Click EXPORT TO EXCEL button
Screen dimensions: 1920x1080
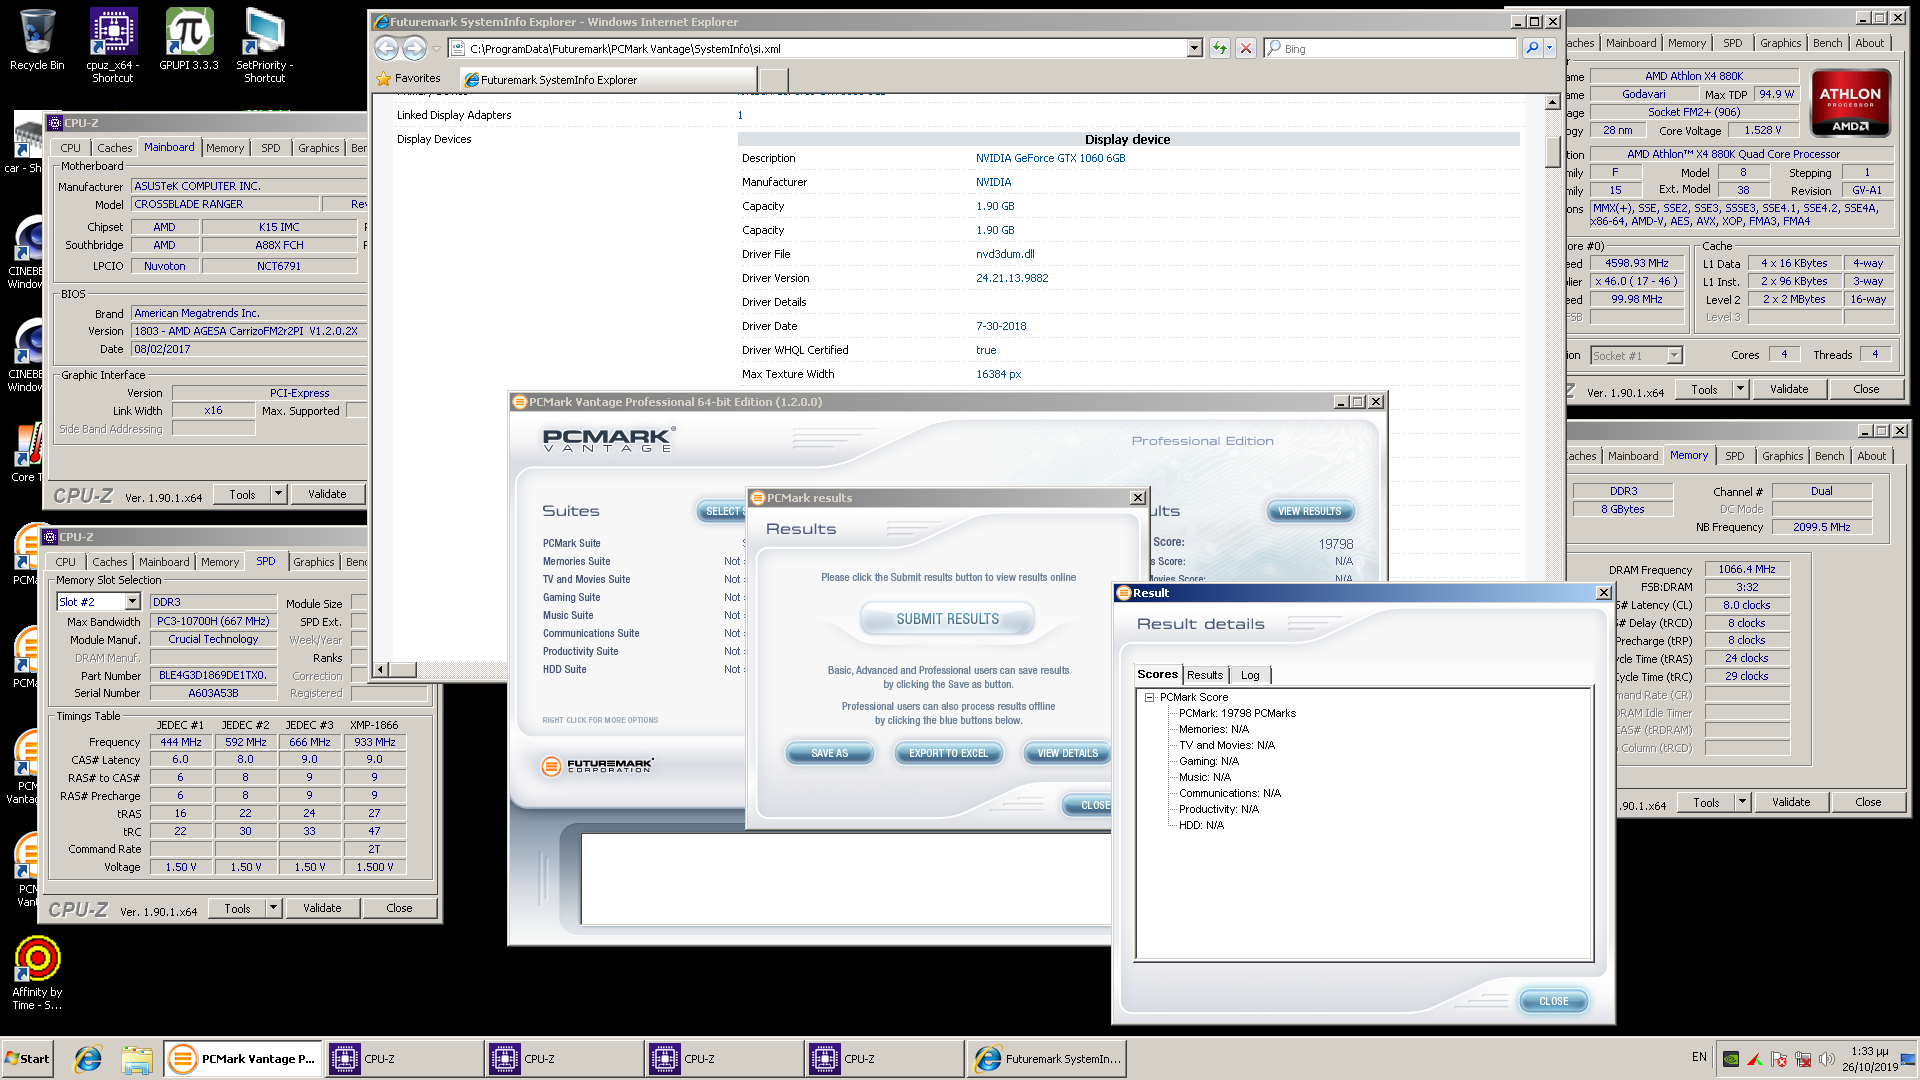948,753
